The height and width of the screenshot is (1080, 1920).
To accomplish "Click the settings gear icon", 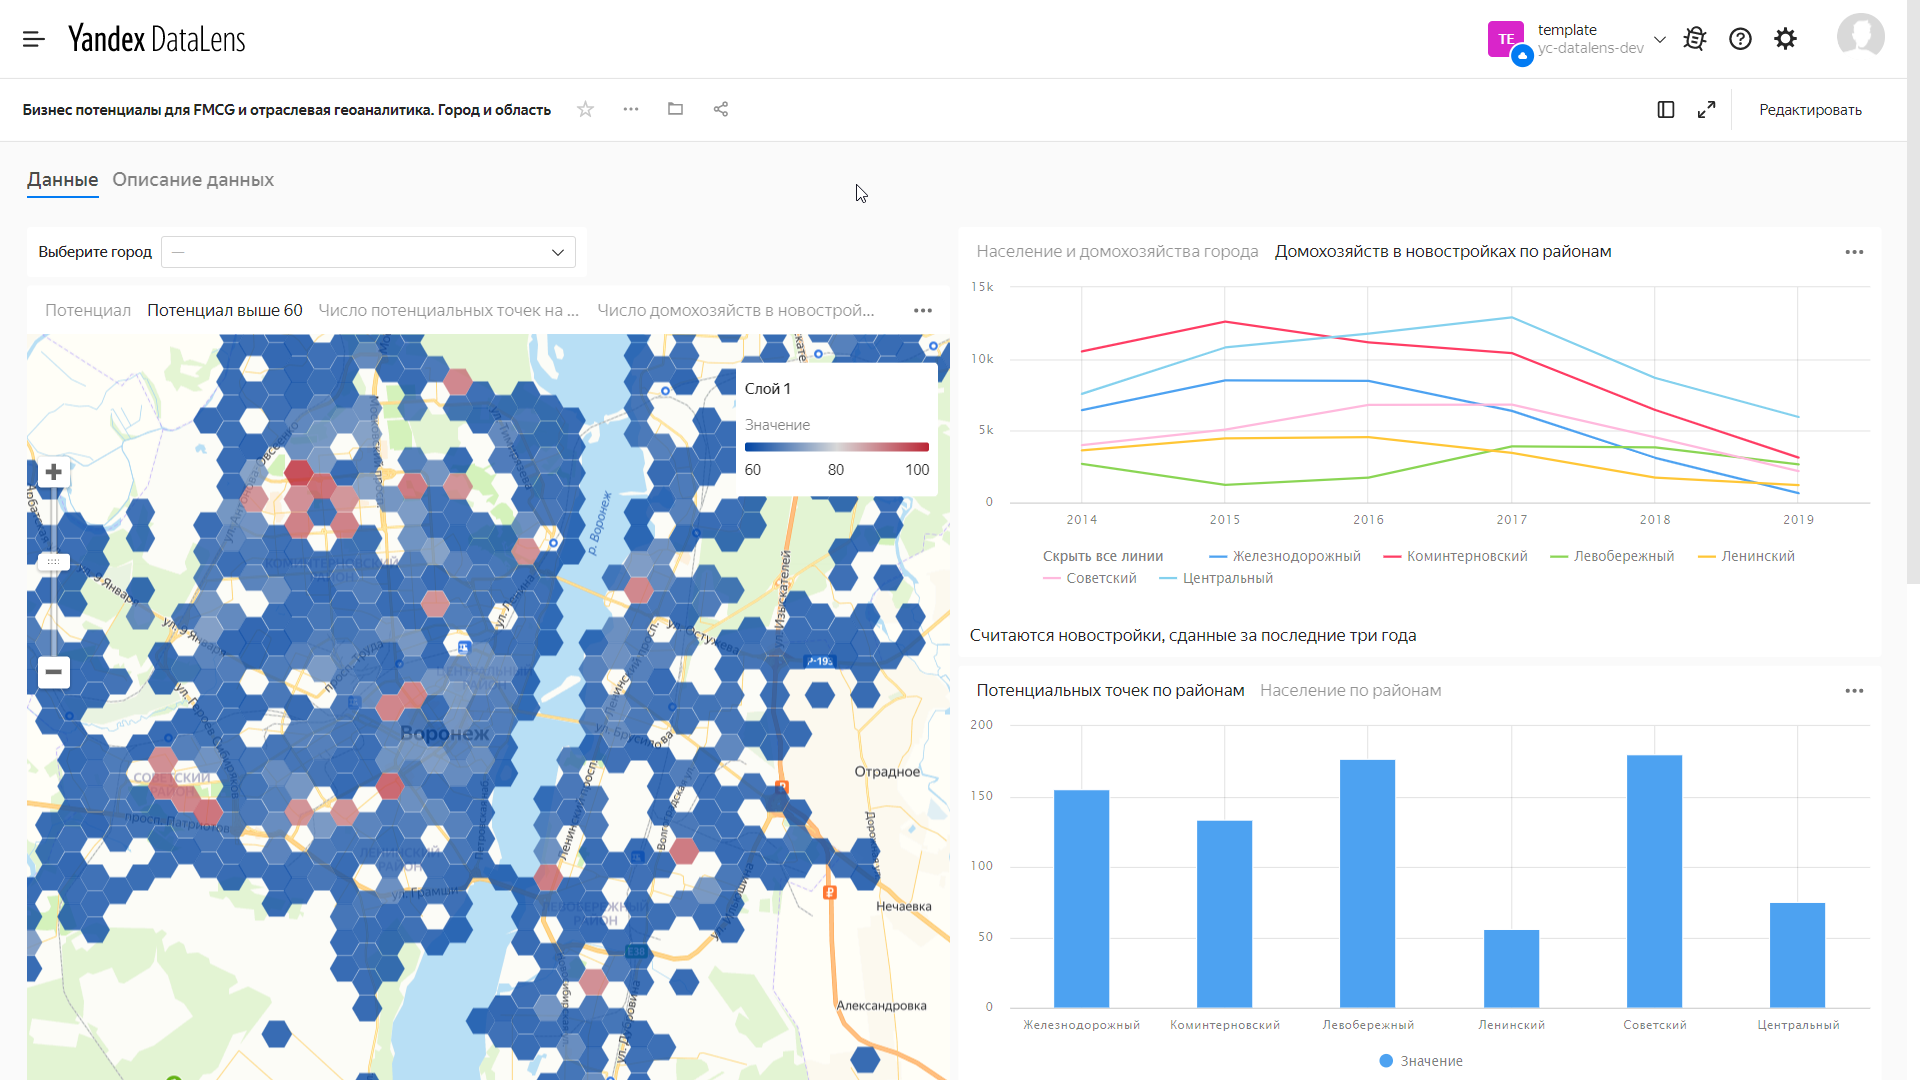I will [1785, 38].
